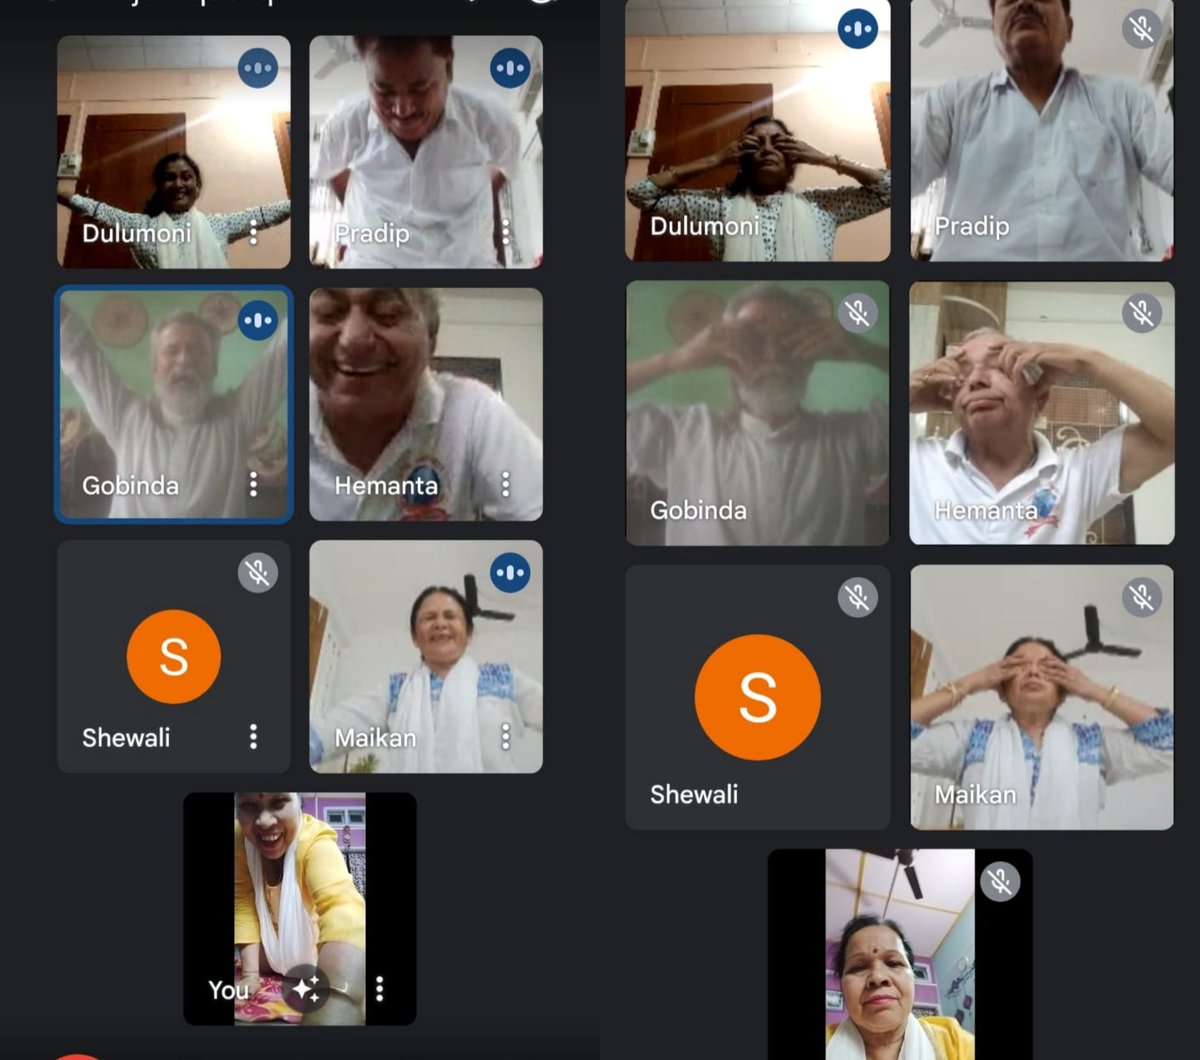The width and height of the screenshot is (1200, 1060).
Task: Click Shewali's muted mic icon in the right screenshot
Action: click(858, 596)
